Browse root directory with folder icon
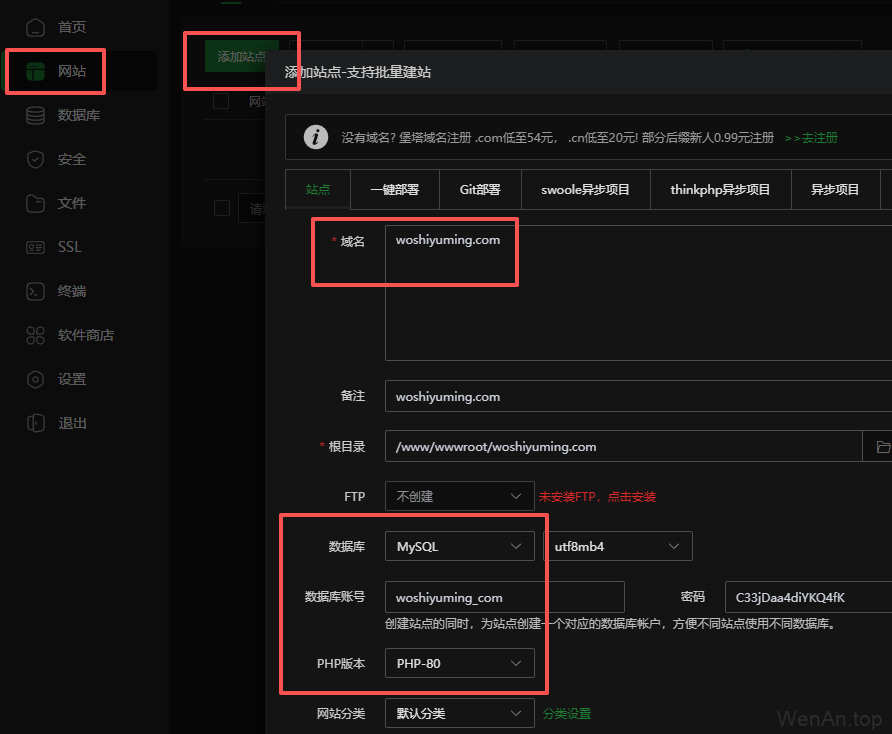Image resolution: width=892 pixels, height=734 pixels. coord(880,446)
